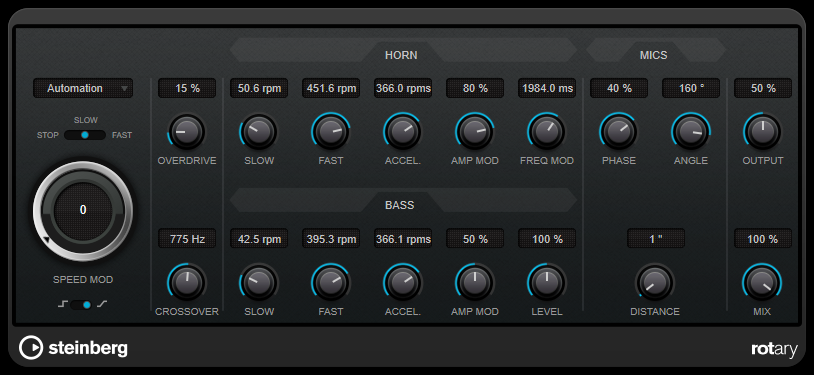Click the OVERDRIVE label
The image size is (814, 375).
tap(187, 161)
